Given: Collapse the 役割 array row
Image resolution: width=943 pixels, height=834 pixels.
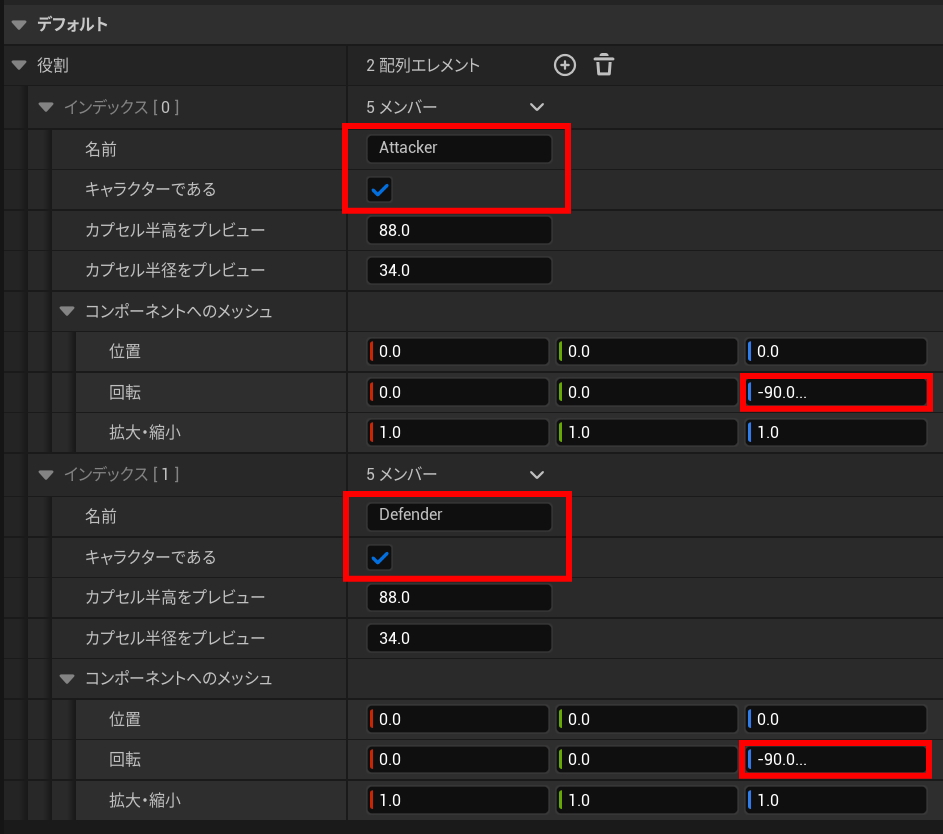Looking at the screenshot, I should click(x=19, y=66).
